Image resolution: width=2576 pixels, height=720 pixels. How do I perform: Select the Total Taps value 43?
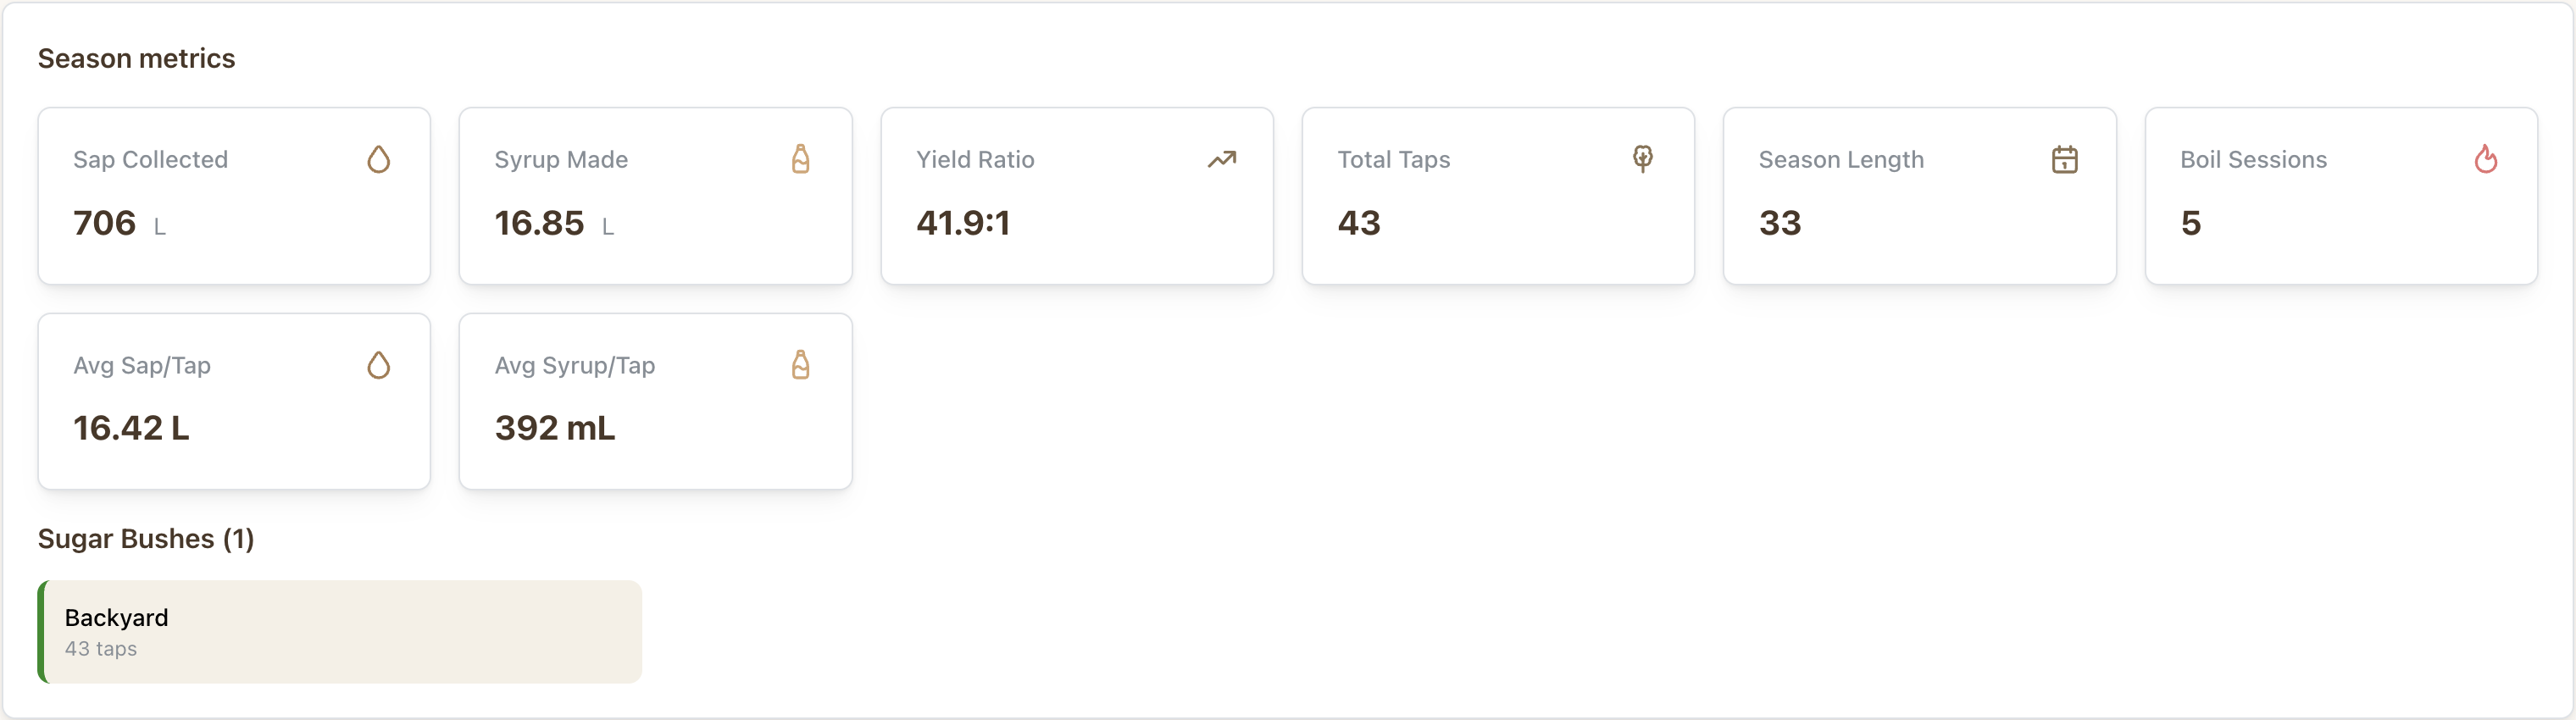[1358, 223]
